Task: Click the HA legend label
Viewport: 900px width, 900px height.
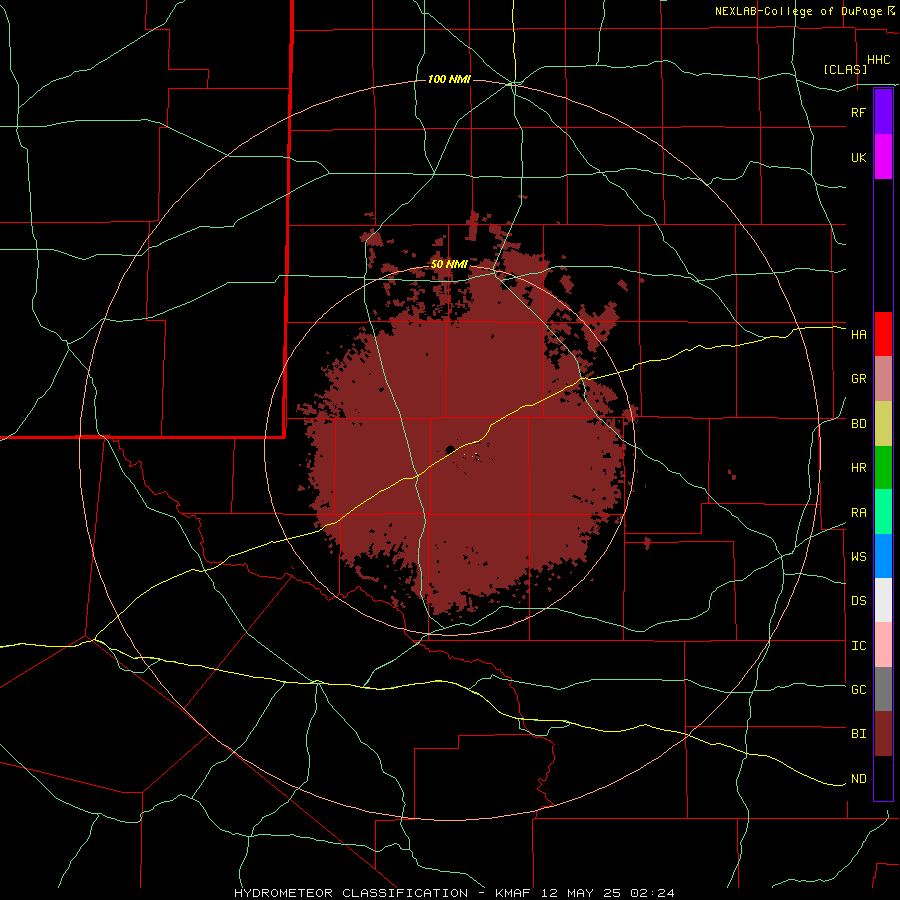Action: [858, 335]
